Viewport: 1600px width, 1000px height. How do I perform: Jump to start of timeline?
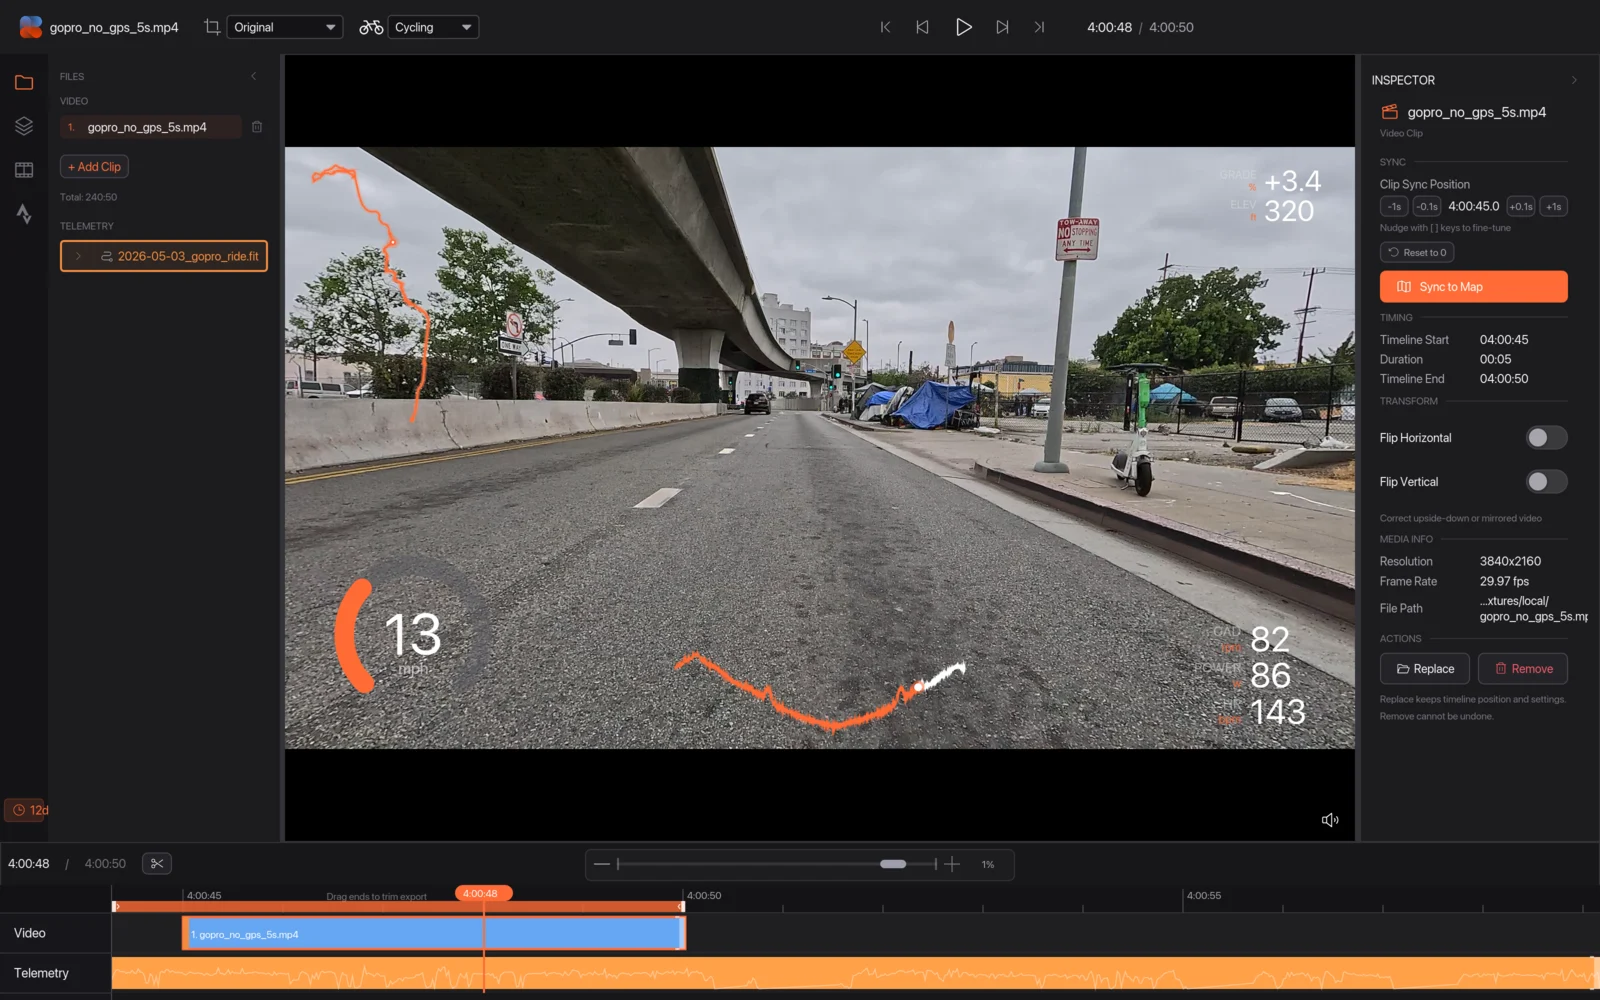tap(885, 27)
